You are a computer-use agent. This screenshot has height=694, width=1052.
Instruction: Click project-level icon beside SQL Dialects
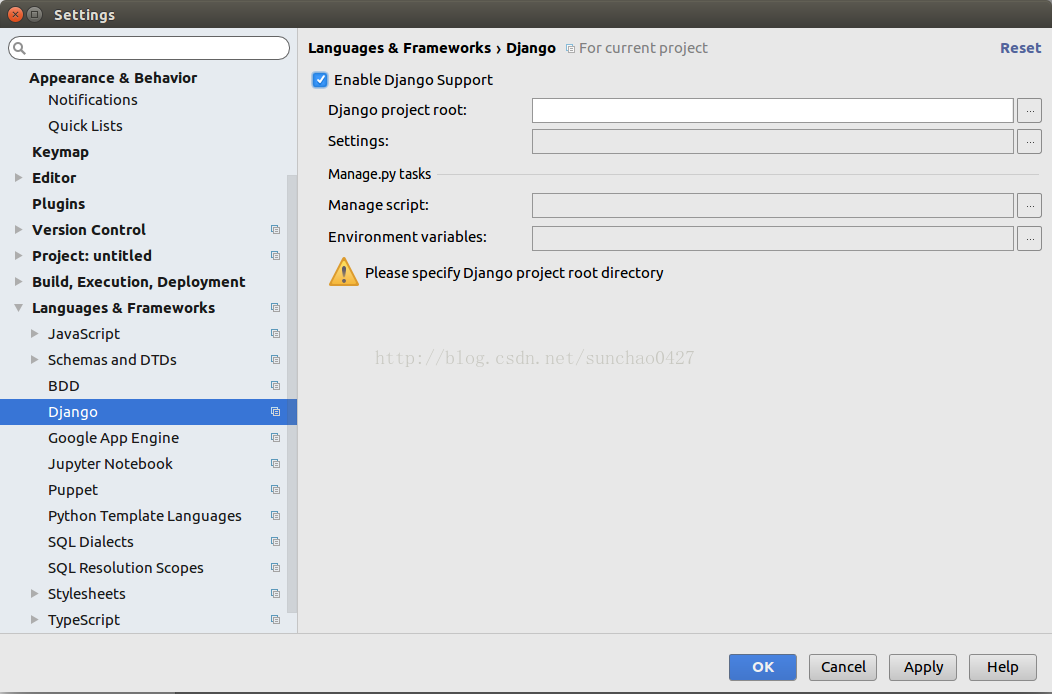[275, 542]
